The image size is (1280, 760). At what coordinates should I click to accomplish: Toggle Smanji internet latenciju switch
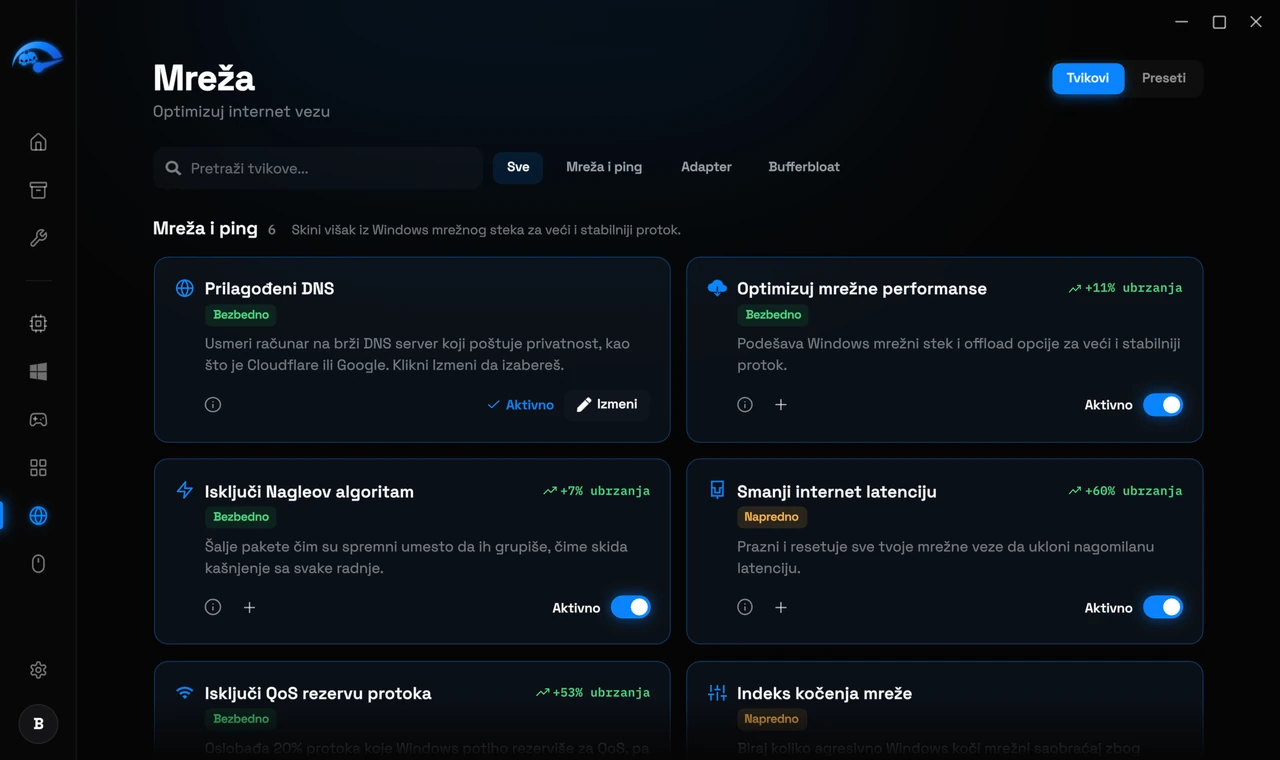coord(1163,607)
